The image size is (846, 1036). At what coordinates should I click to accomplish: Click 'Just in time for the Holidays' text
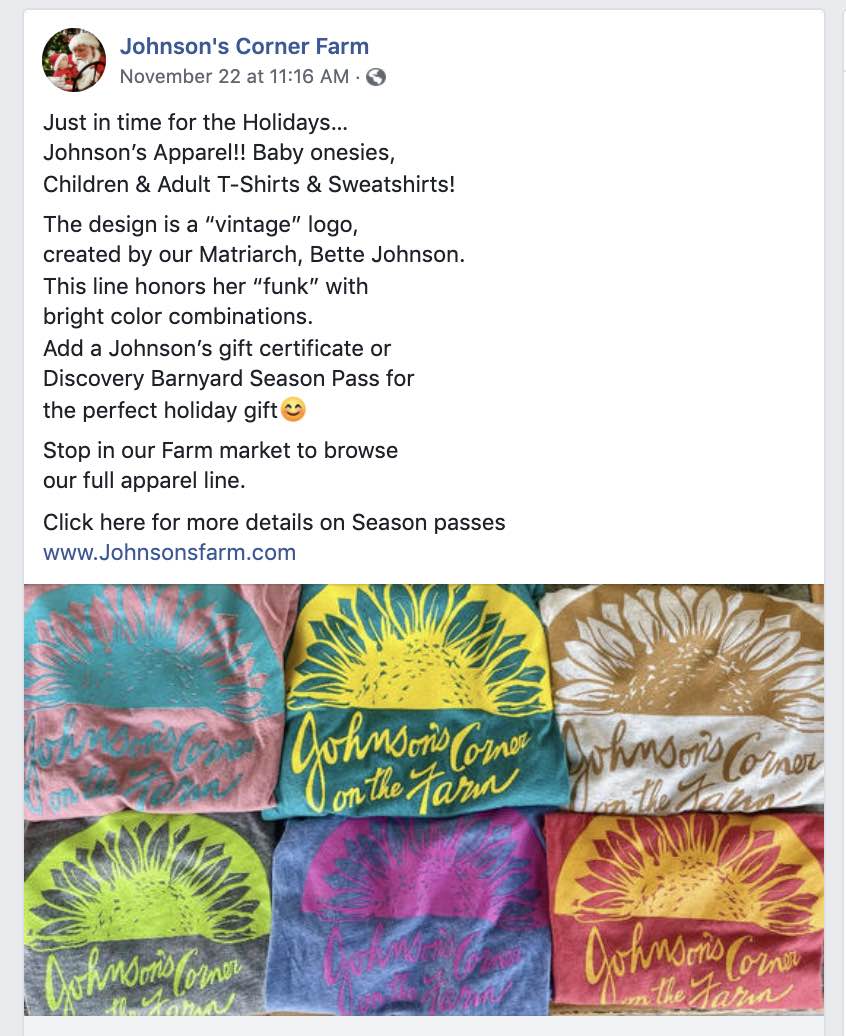[195, 122]
